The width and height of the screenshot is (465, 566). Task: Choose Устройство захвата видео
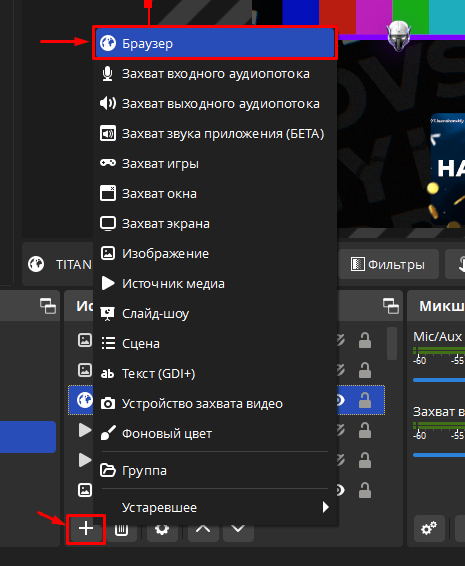[215, 403]
